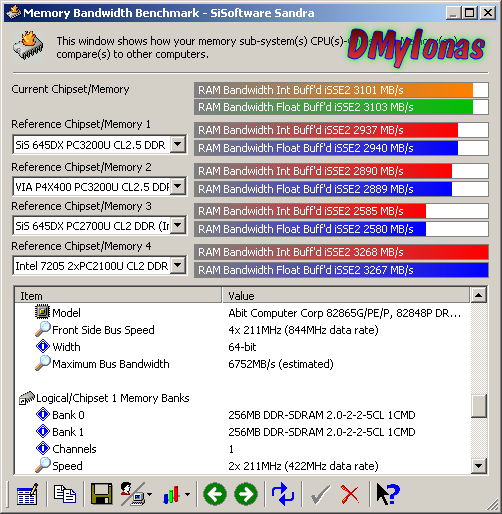The width and height of the screenshot is (502, 514).
Task: Click the Bank 1 info icon
Action: pyautogui.click(x=43, y=431)
